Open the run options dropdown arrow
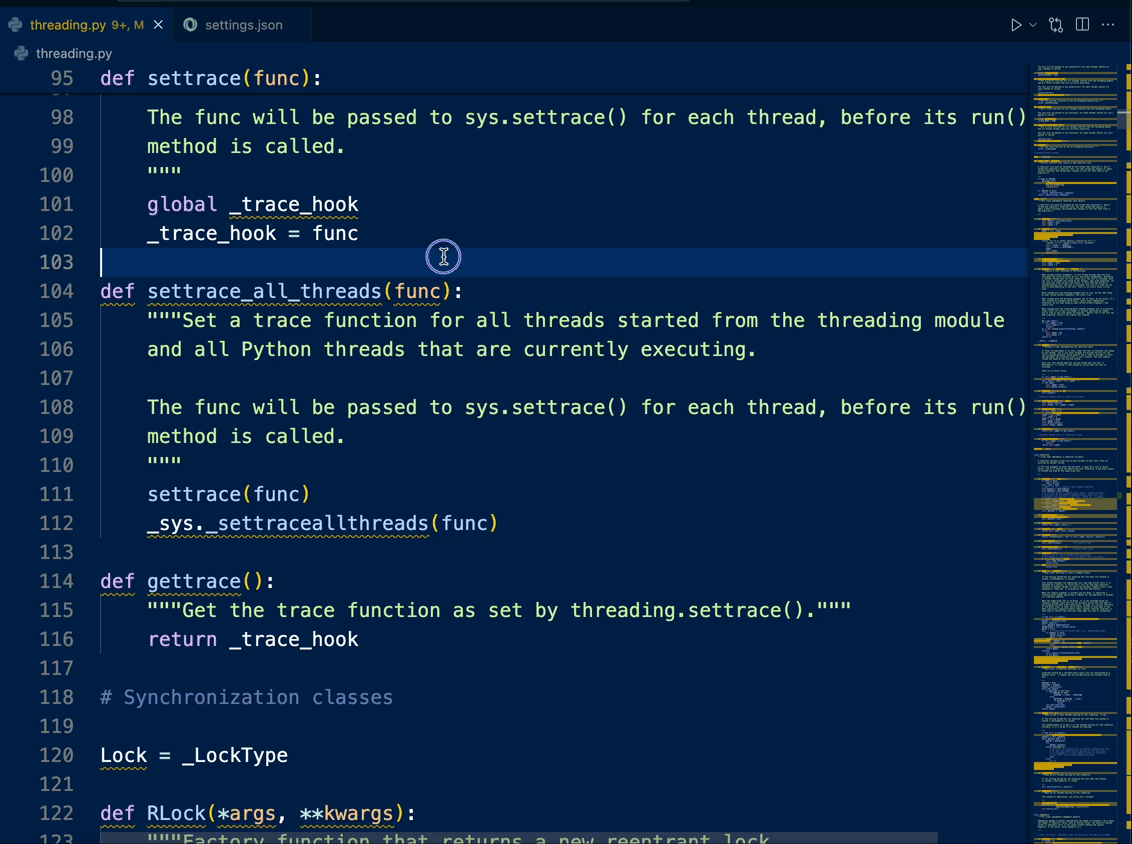The image size is (1132, 844). 1033,25
